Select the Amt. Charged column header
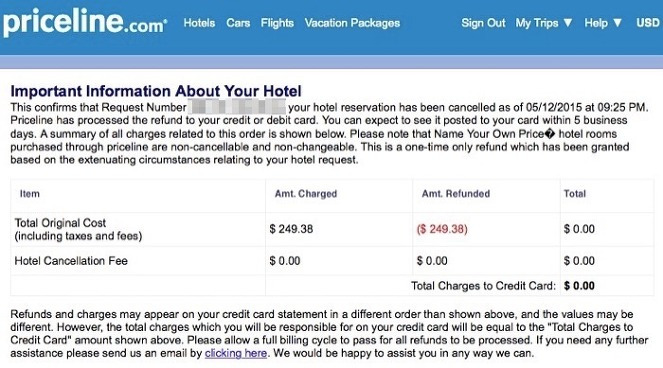The height and width of the screenshot is (368, 663). coord(306,194)
